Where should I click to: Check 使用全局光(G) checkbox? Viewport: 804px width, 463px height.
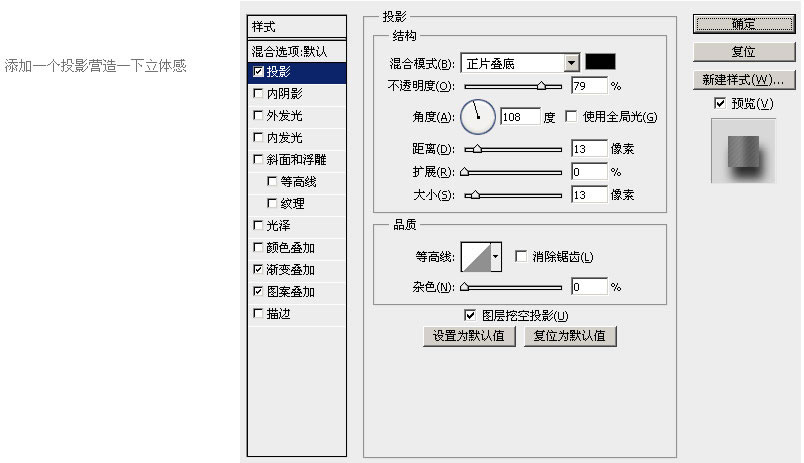tap(571, 116)
